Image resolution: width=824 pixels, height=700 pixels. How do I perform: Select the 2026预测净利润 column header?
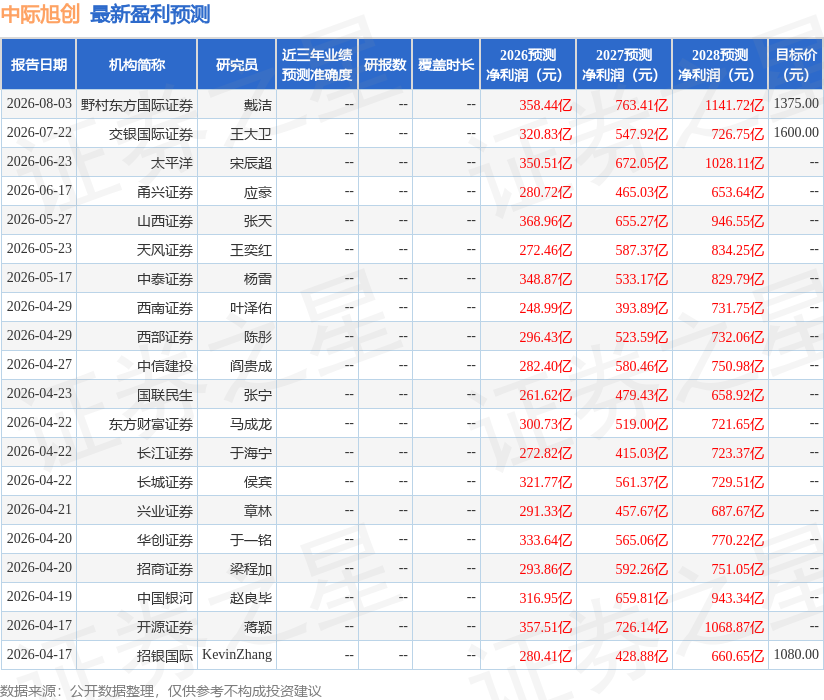528,65
